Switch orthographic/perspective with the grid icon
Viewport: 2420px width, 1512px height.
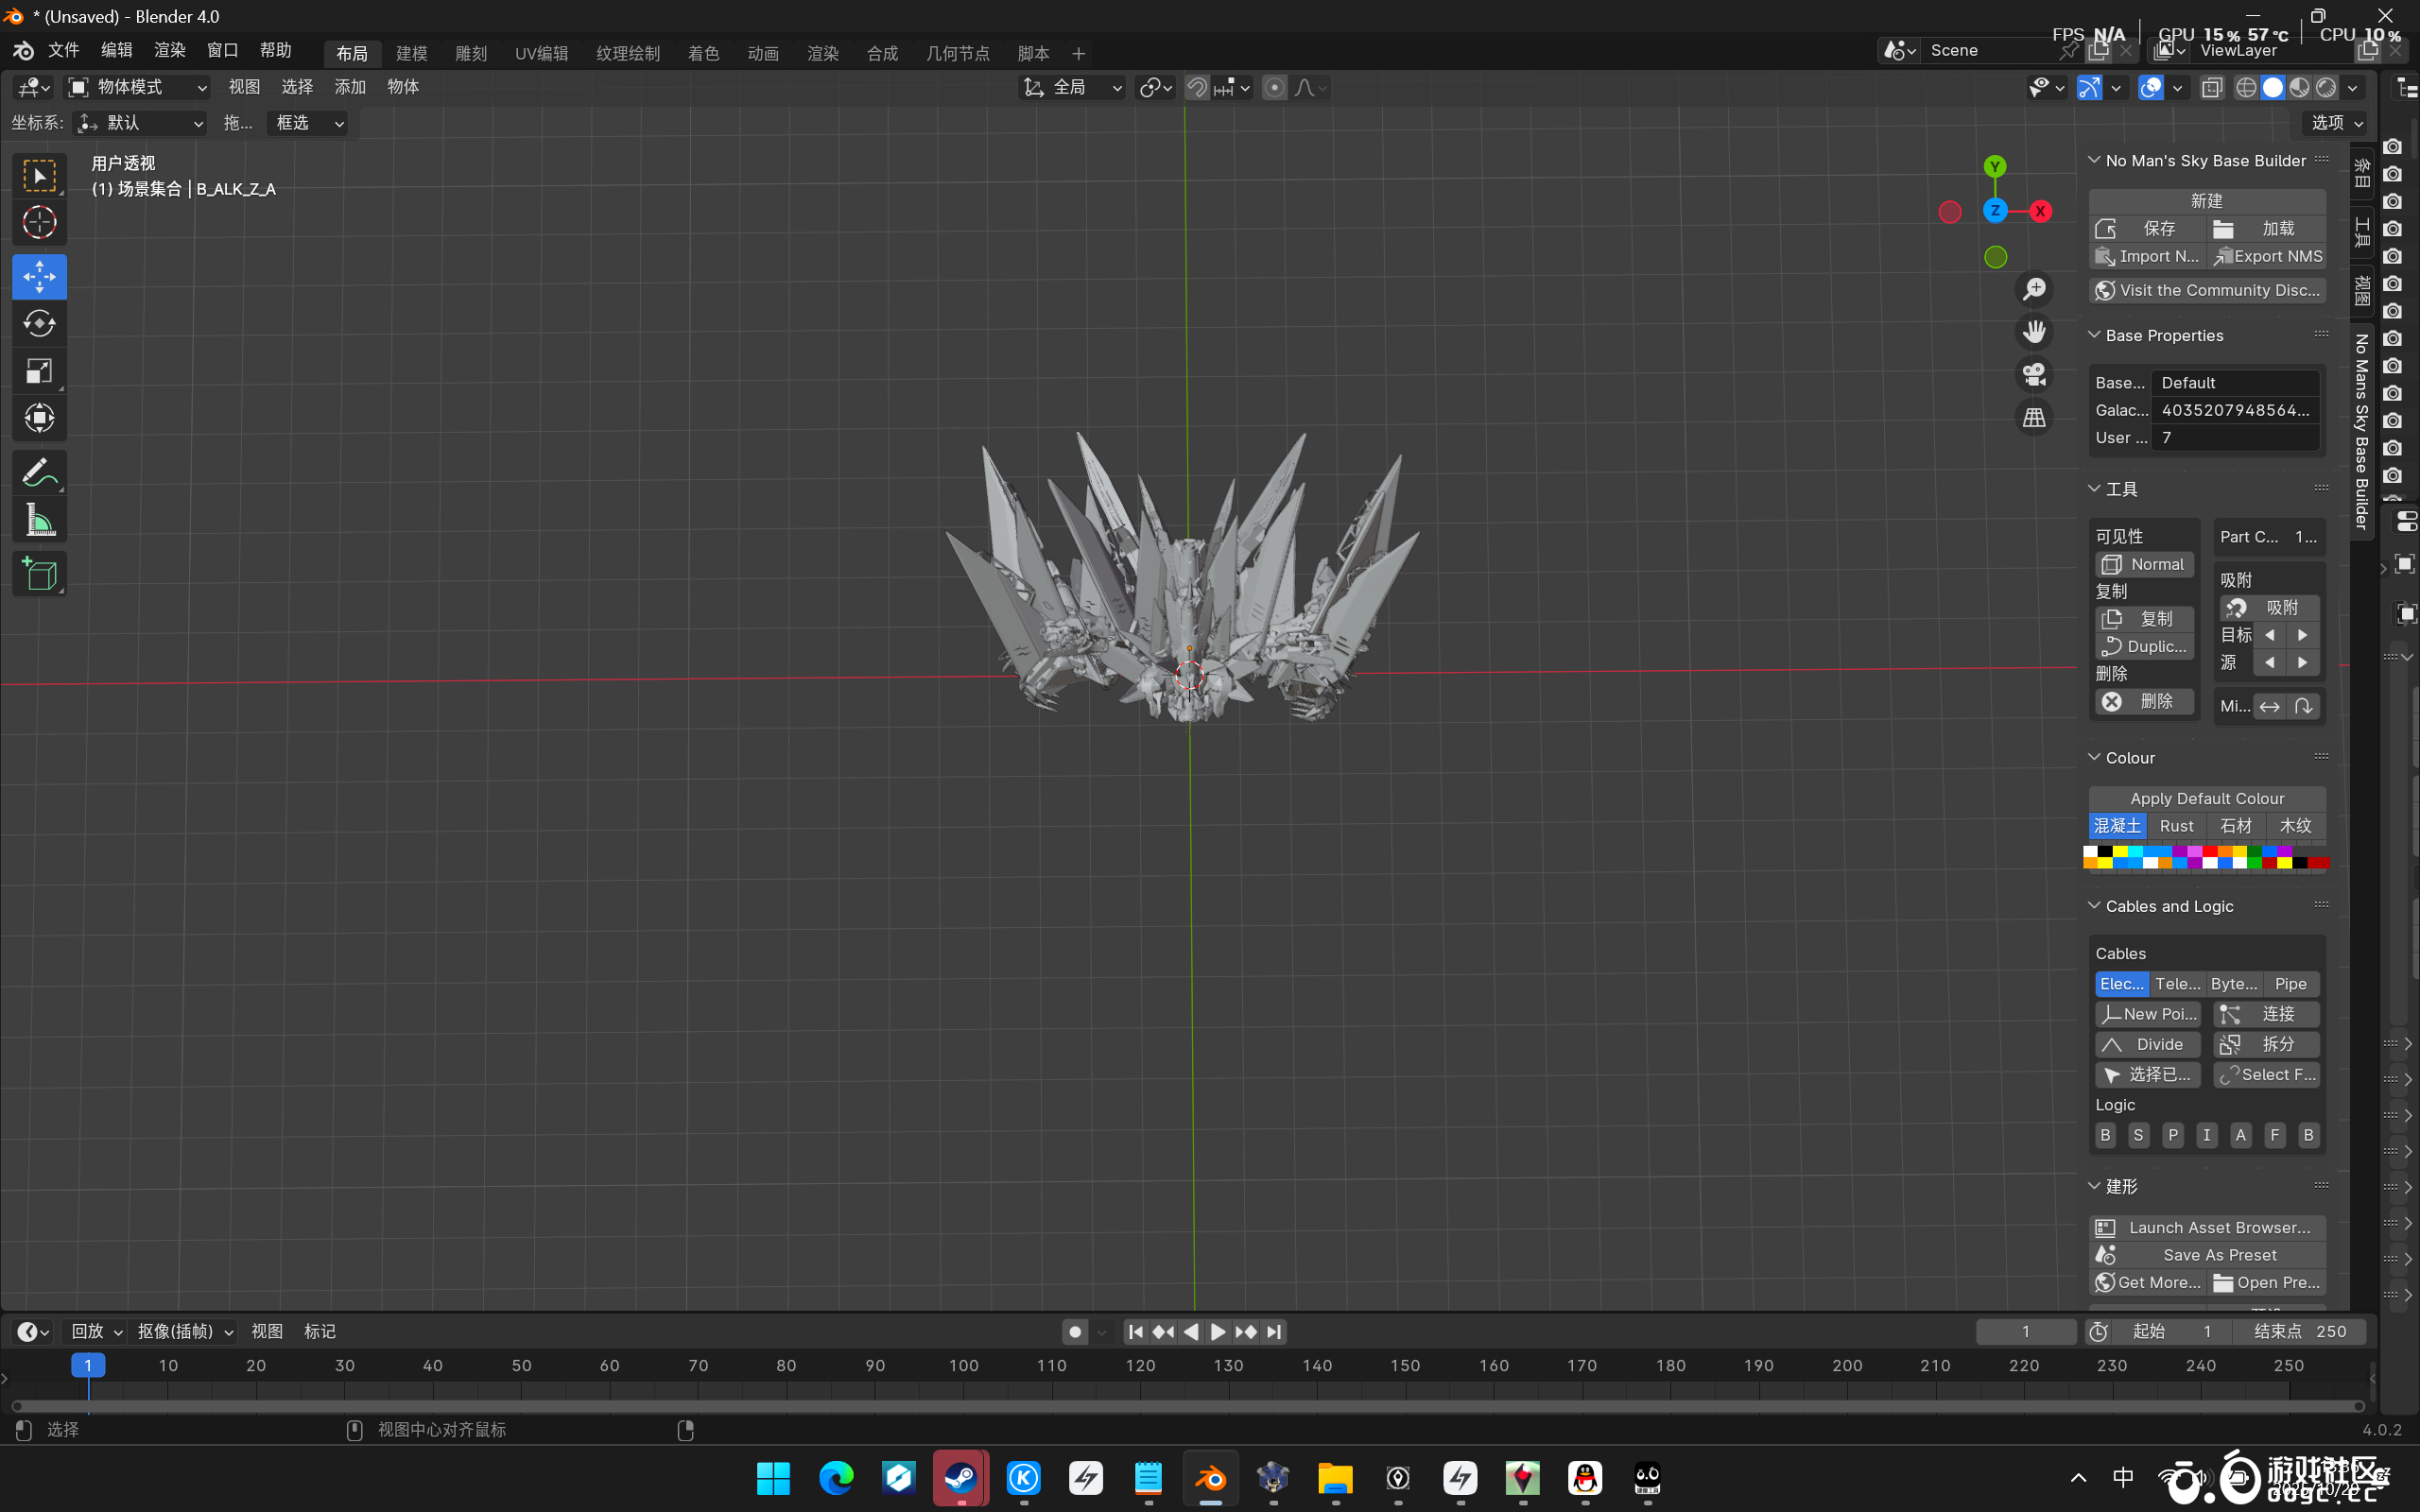(x=2034, y=418)
